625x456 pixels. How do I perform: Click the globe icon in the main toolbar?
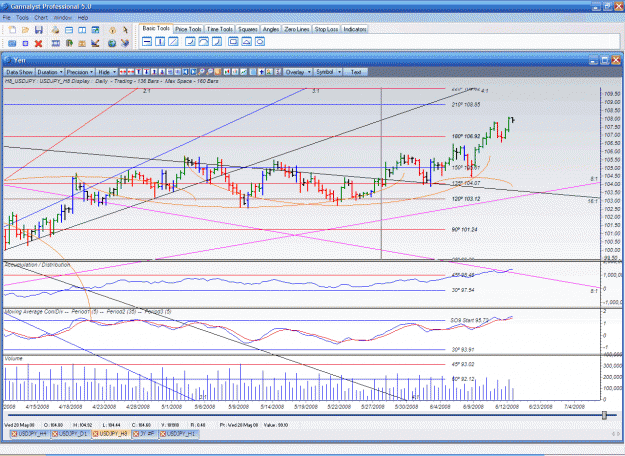point(112,43)
